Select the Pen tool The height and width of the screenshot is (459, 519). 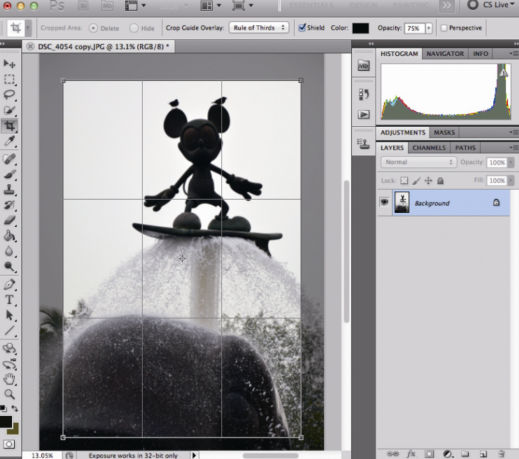click(9, 284)
